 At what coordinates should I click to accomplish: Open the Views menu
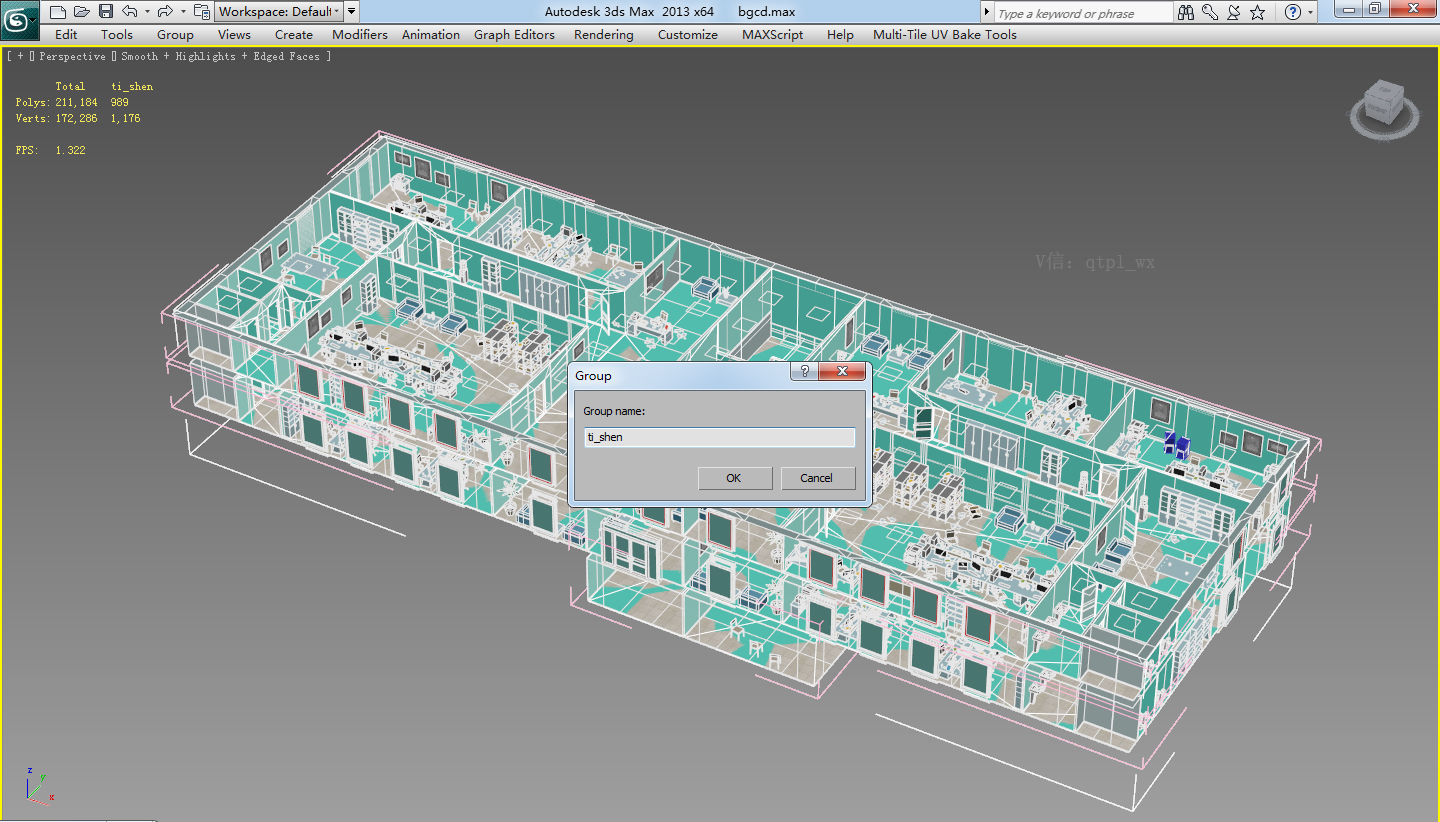(234, 34)
